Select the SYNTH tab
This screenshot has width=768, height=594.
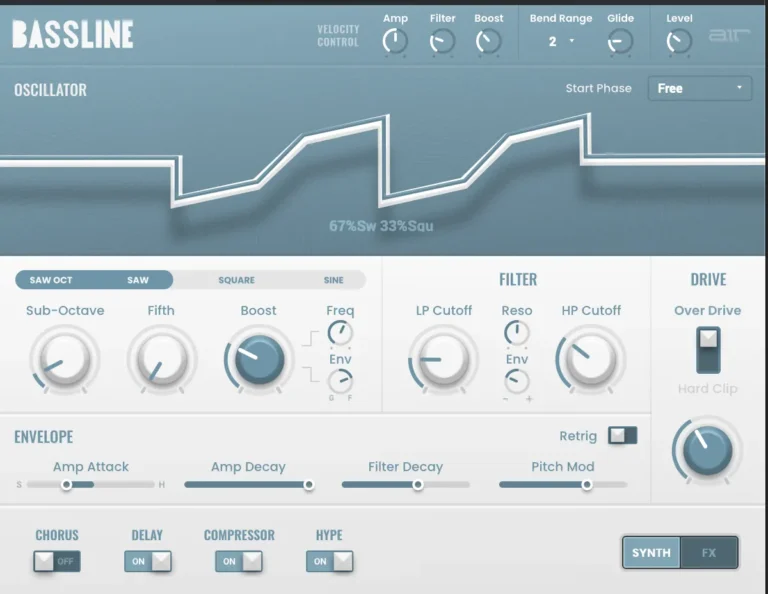[651, 552]
